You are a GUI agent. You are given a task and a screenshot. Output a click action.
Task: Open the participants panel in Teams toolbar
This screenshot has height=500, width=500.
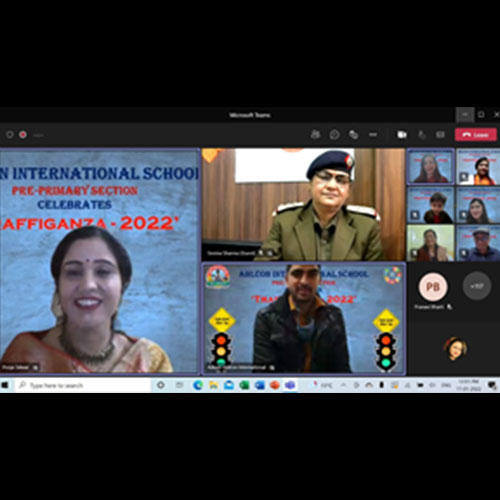[x=315, y=135]
